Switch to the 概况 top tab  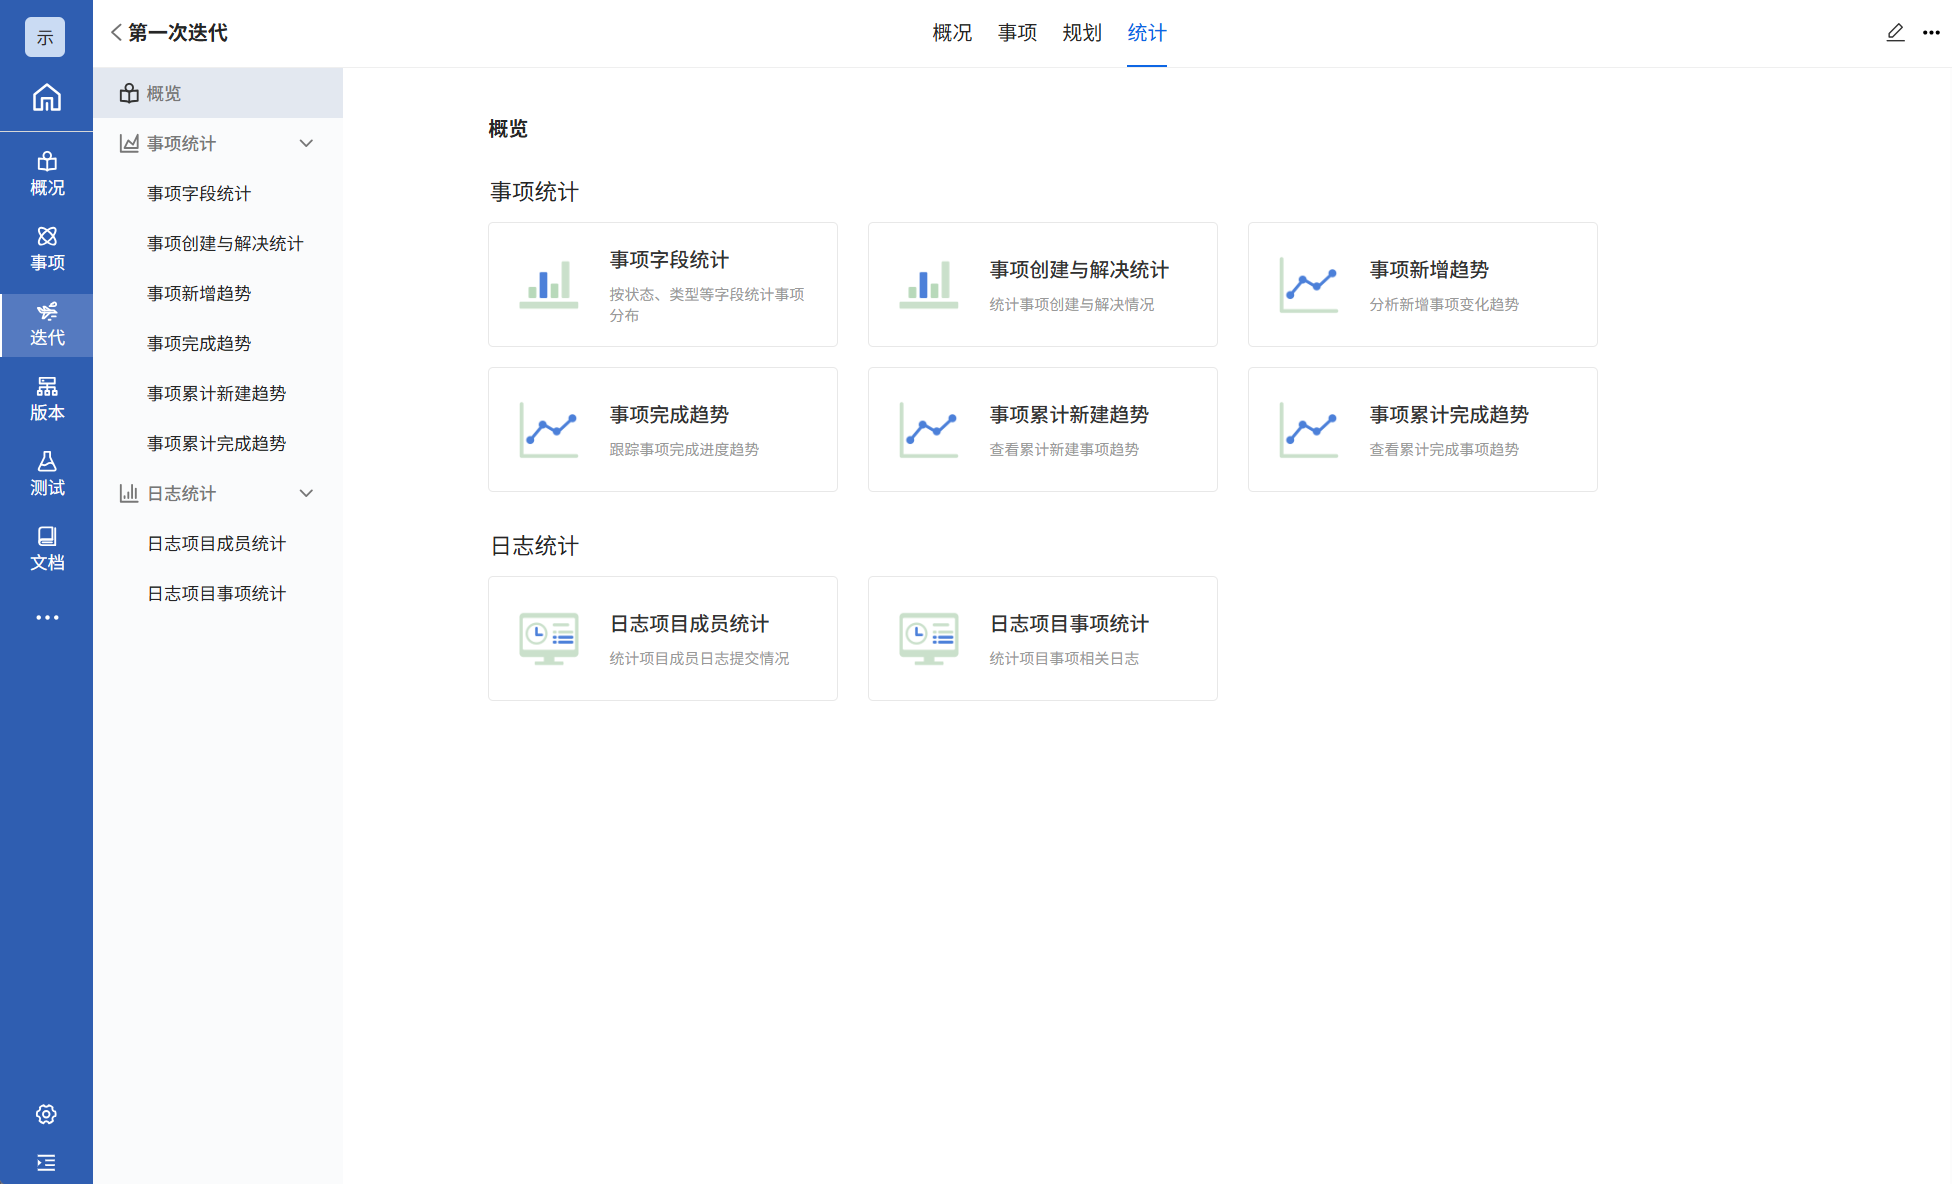(x=951, y=33)
